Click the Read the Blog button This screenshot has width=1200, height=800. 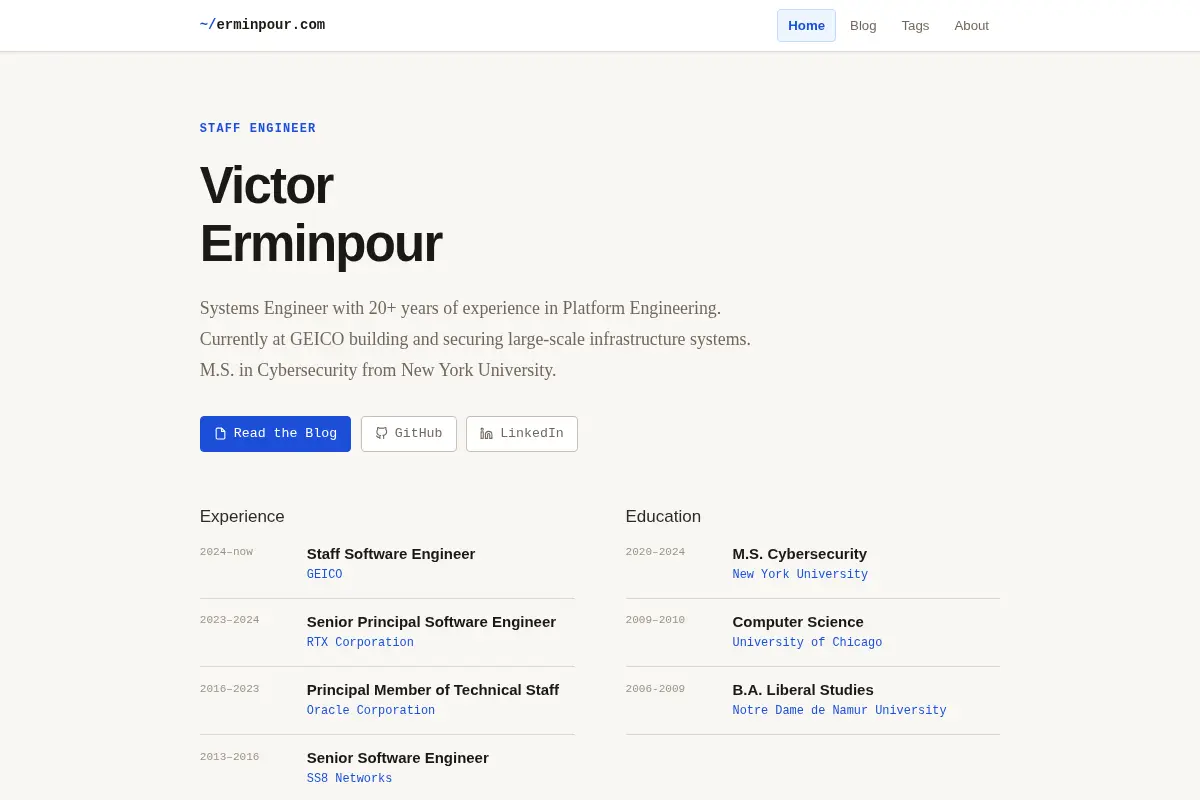(275, 434)
